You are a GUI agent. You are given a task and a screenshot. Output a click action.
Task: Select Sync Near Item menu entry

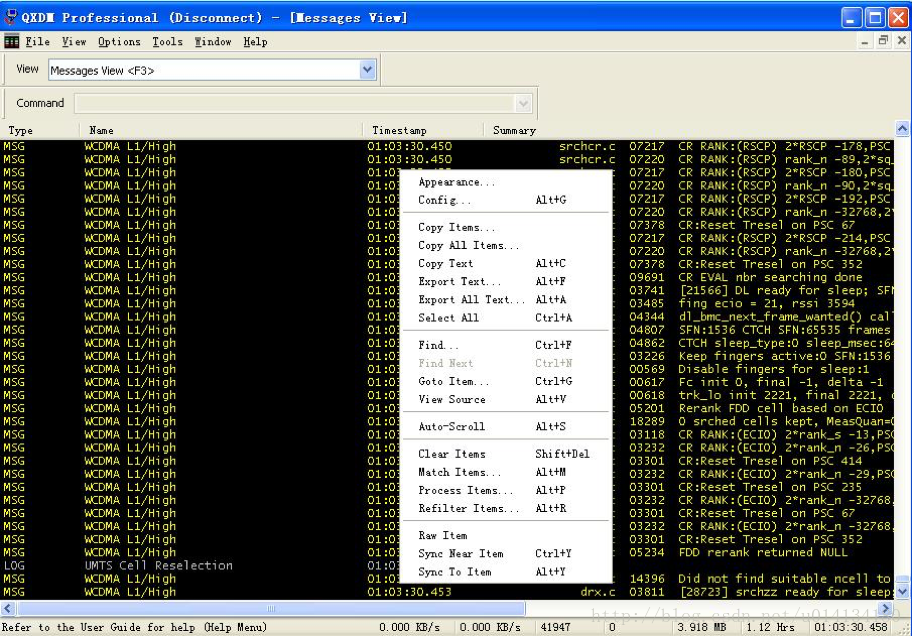click(506, 553)
